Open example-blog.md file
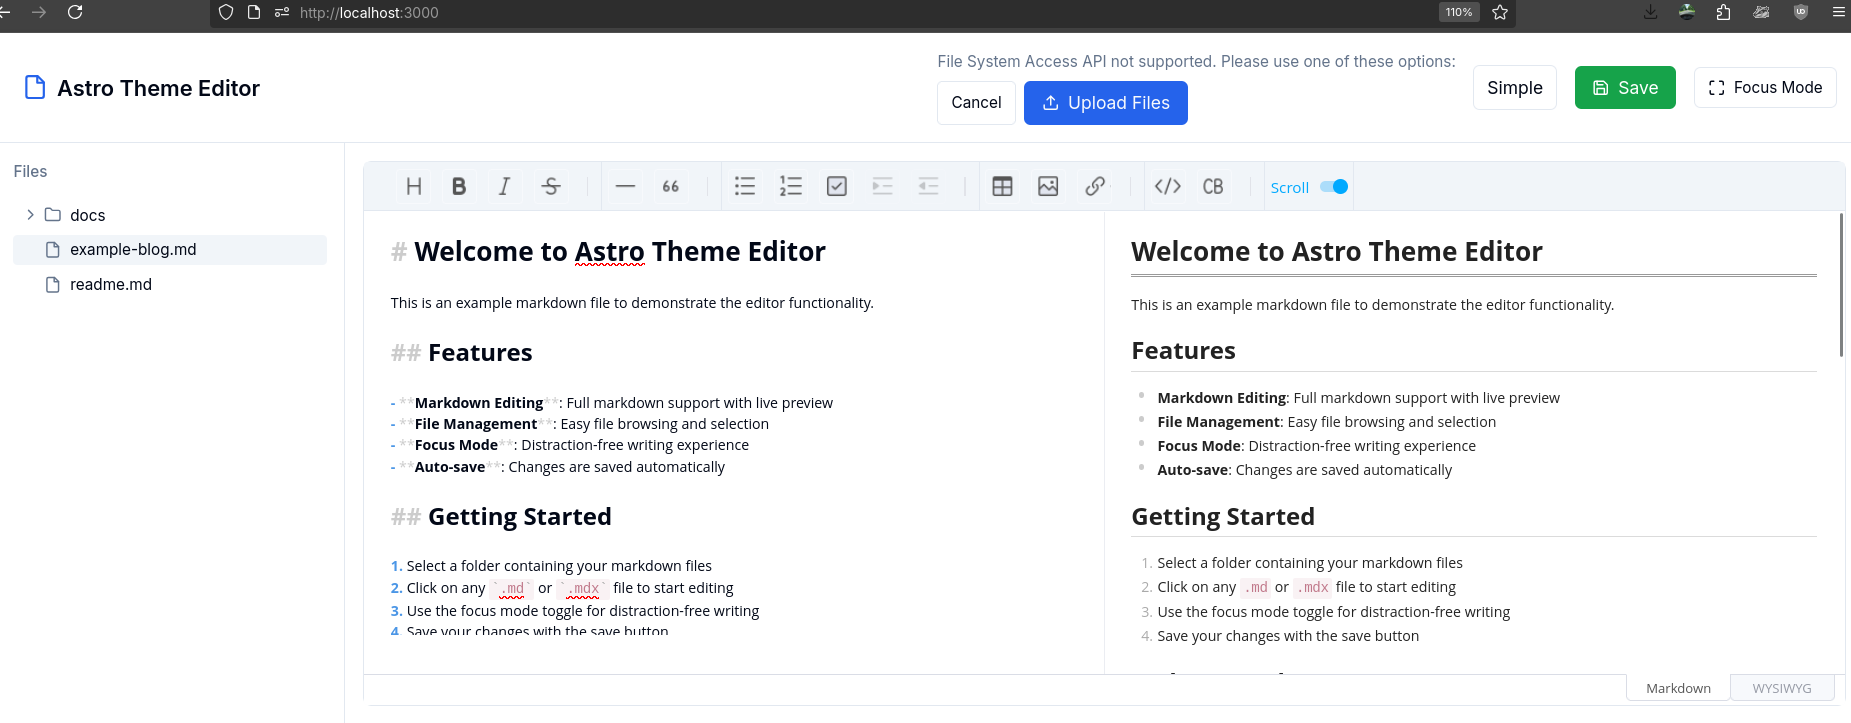Viewport: 1851px width, 723px height. point(170,250)
